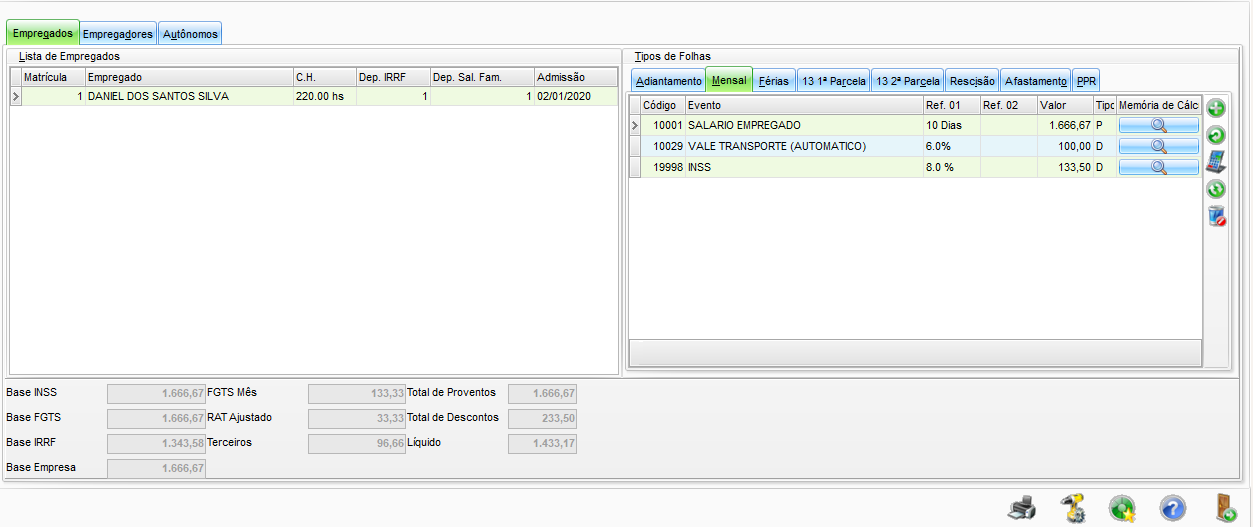Select employee DANIEL DOS SANTOS SILVA row

[158, 97]
